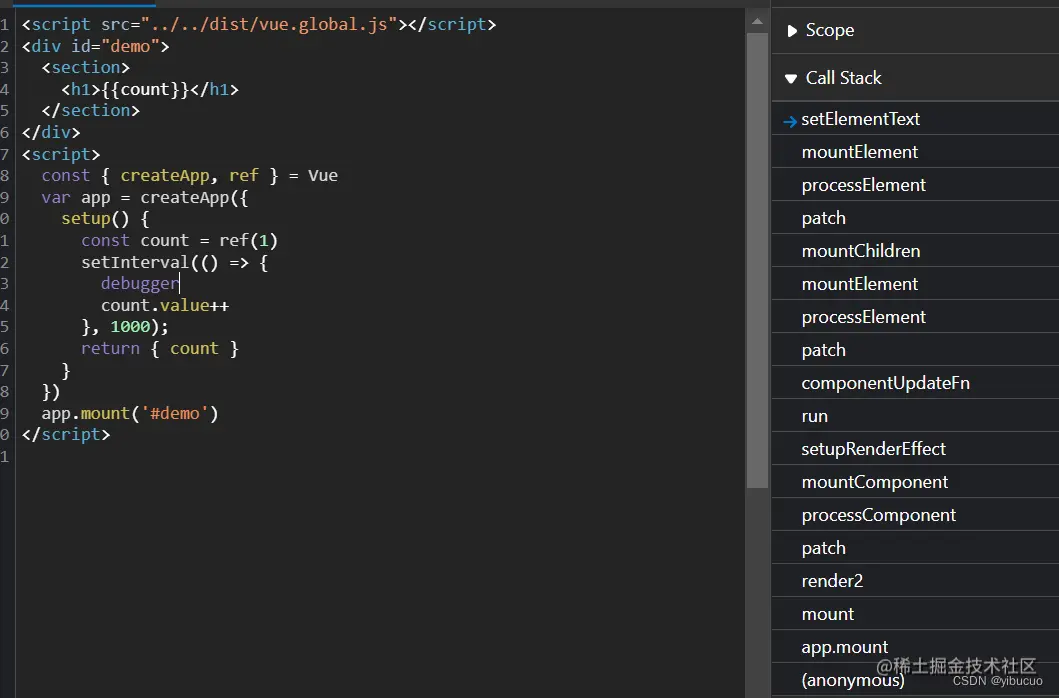Select the setupRenderEffect call stack frame
1059x698 pixels.
(x=915, y=449)
